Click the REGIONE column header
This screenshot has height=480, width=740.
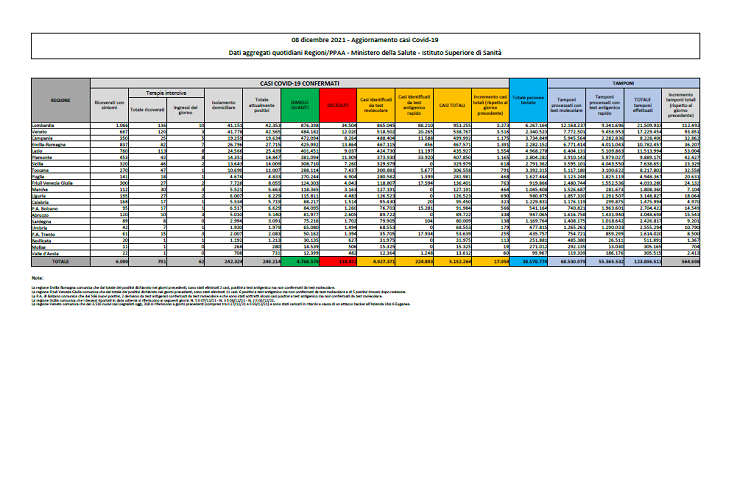pyautogui.click(x=60, y=101)
